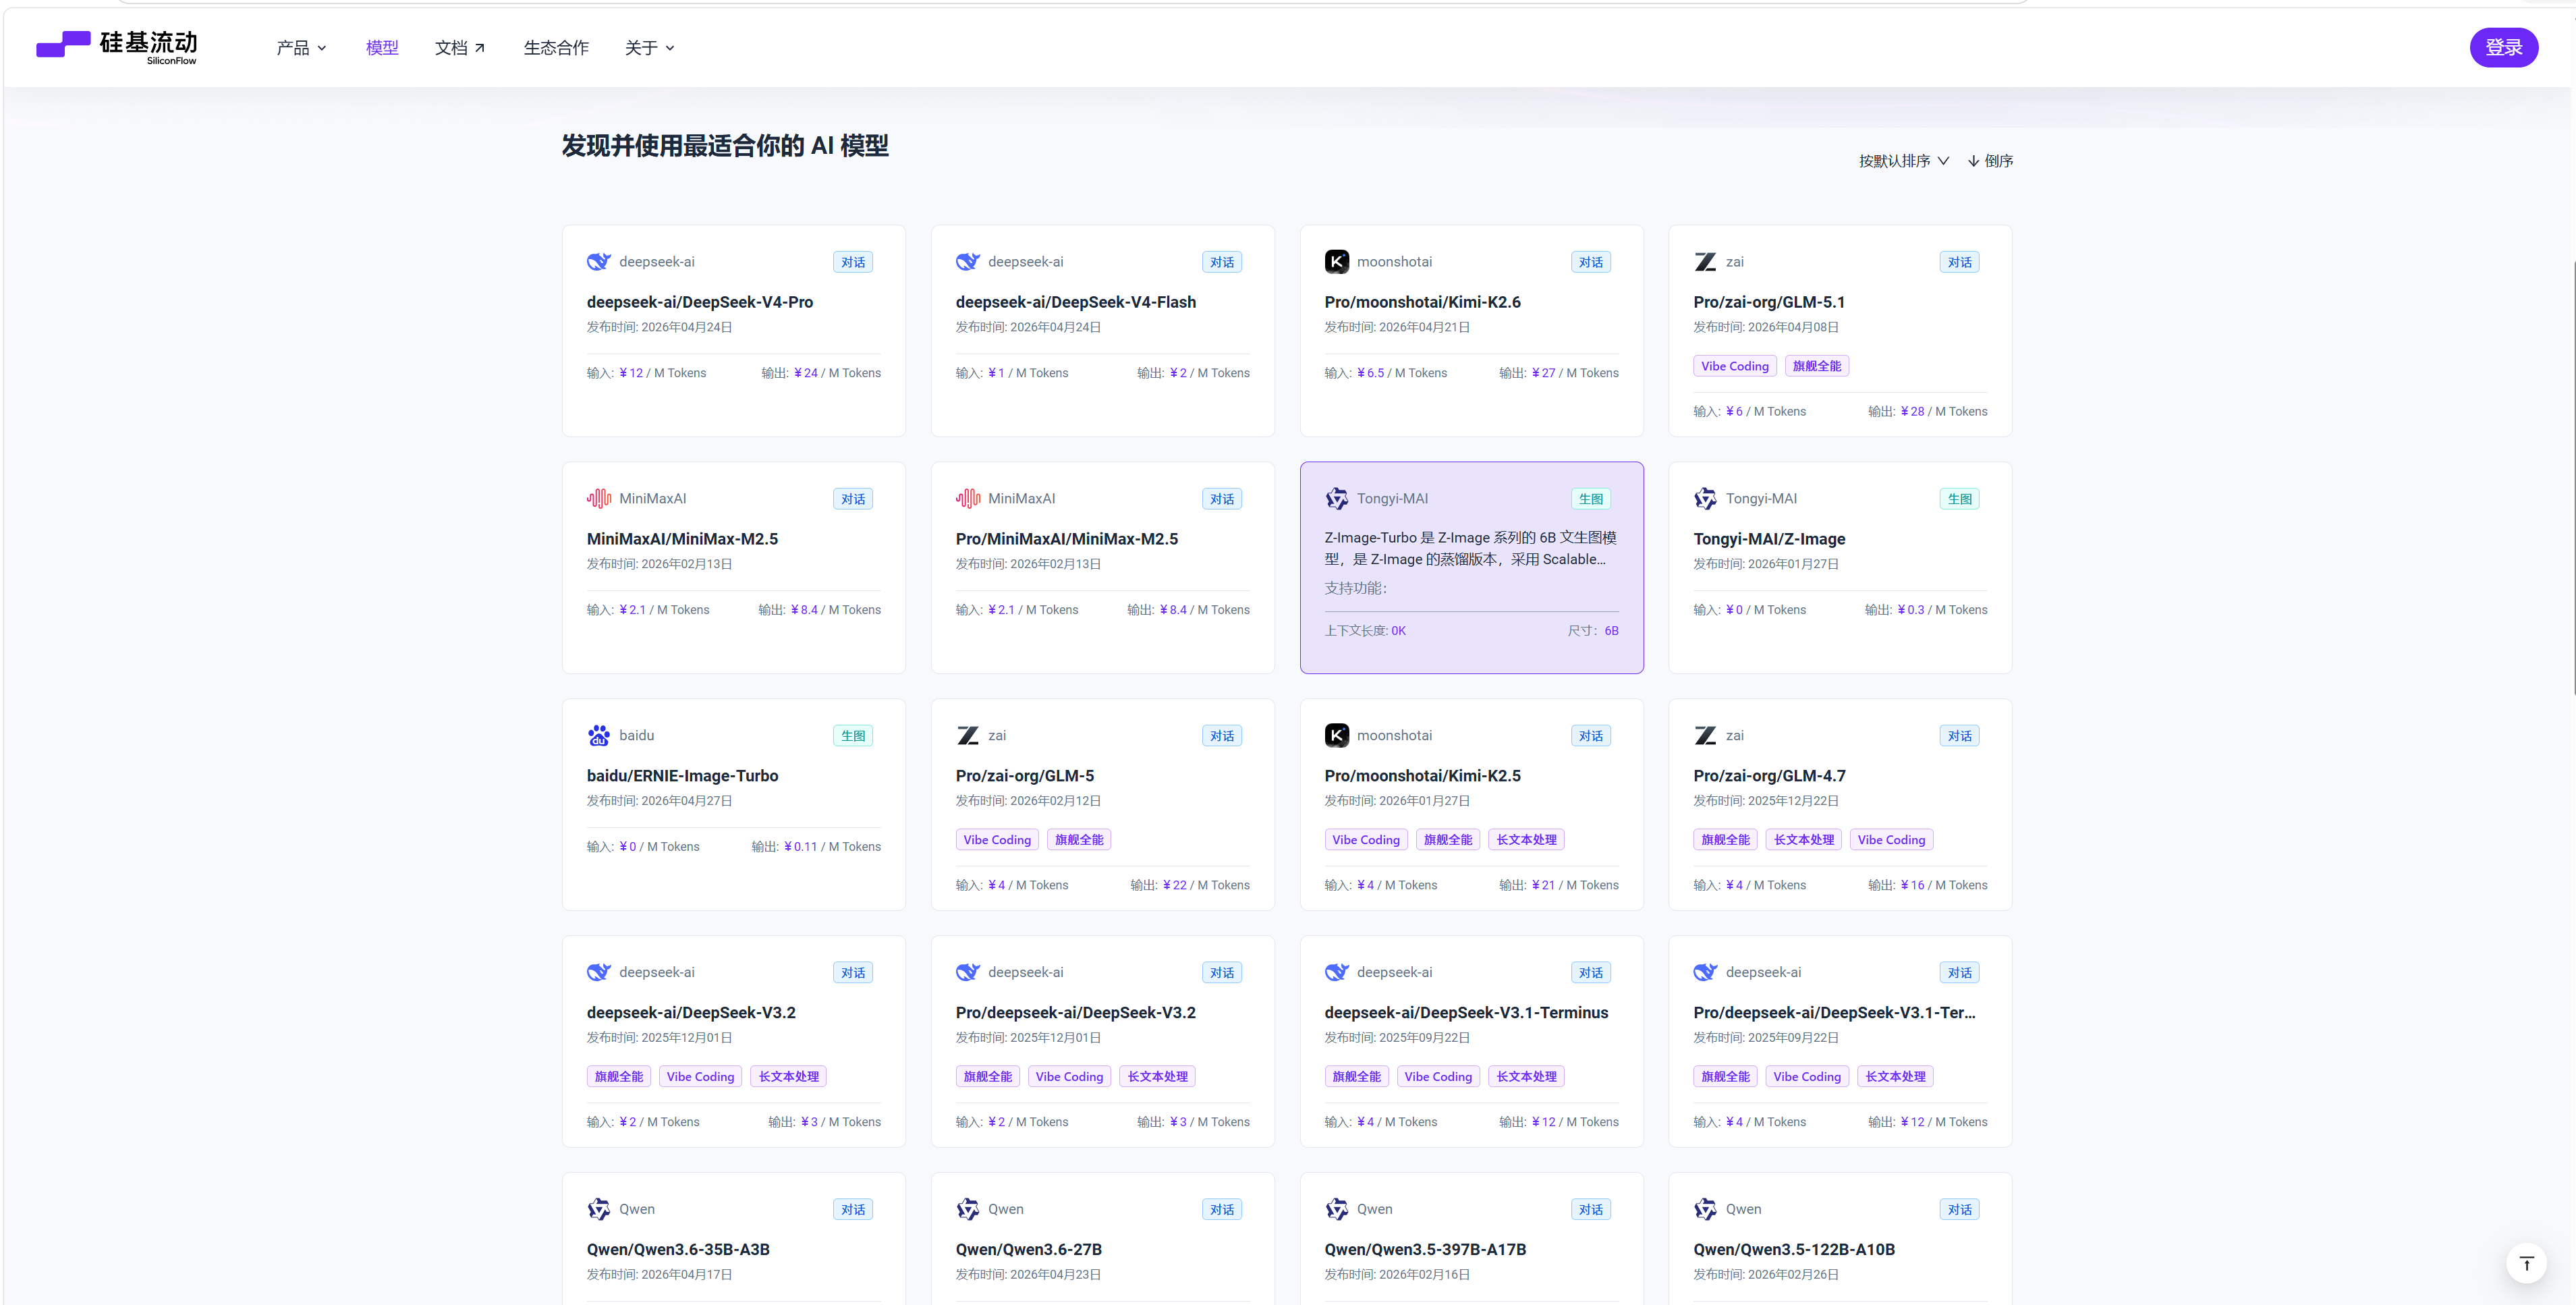Click "发布时间: 2026年04月21日" on Kimi-K2.6 card

coord(1396,327)
